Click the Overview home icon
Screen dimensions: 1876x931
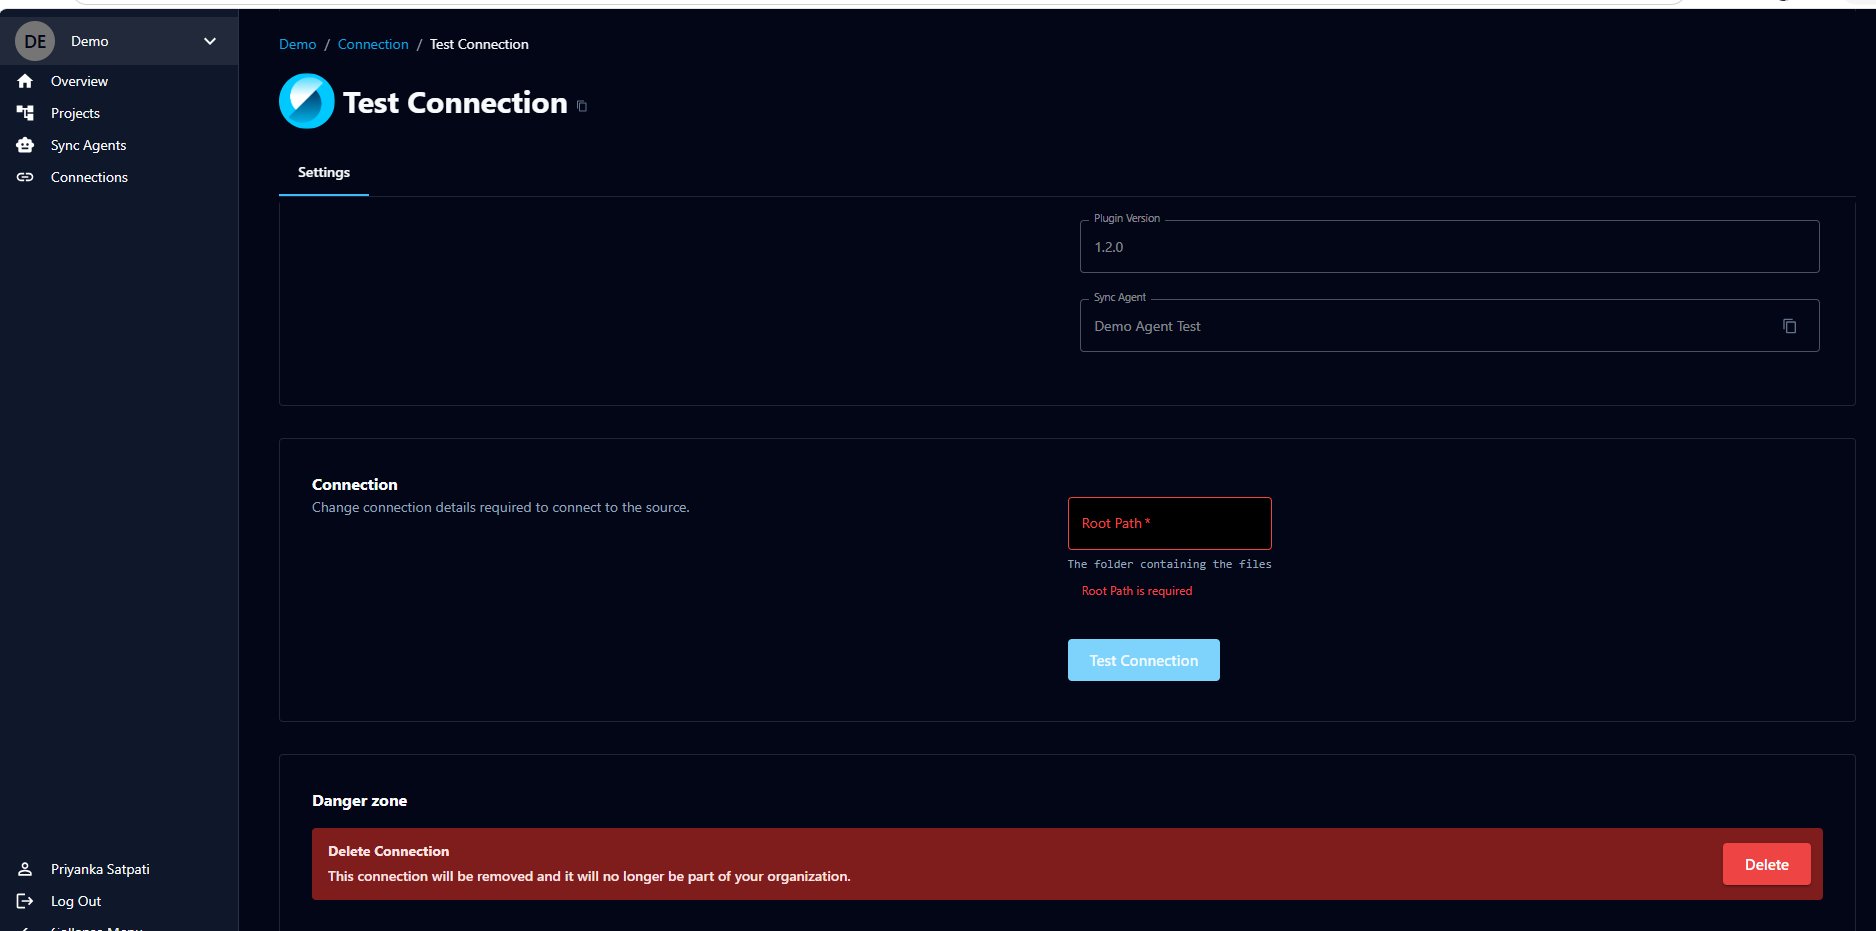click(25, 81)
